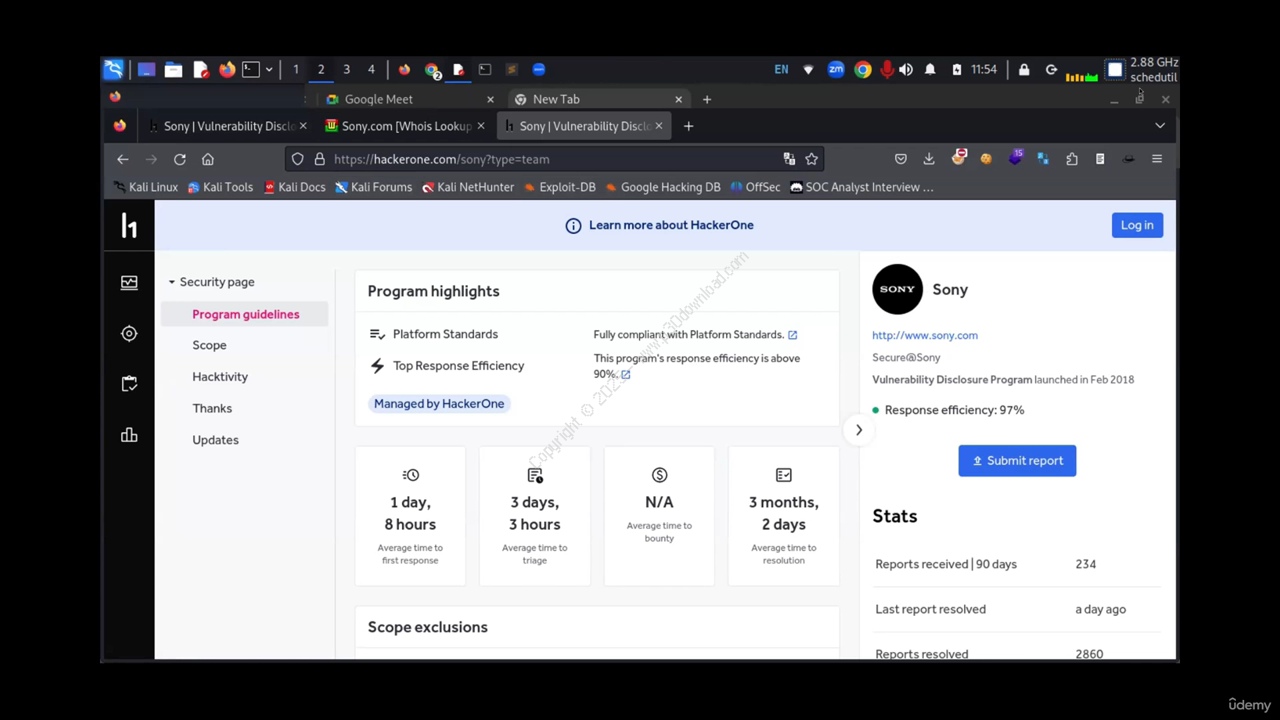The image size is (1280, 720).
Task: Open the dashboard chart icon in left sidebar
Action: pyautogui.click(x=129, y=283)
